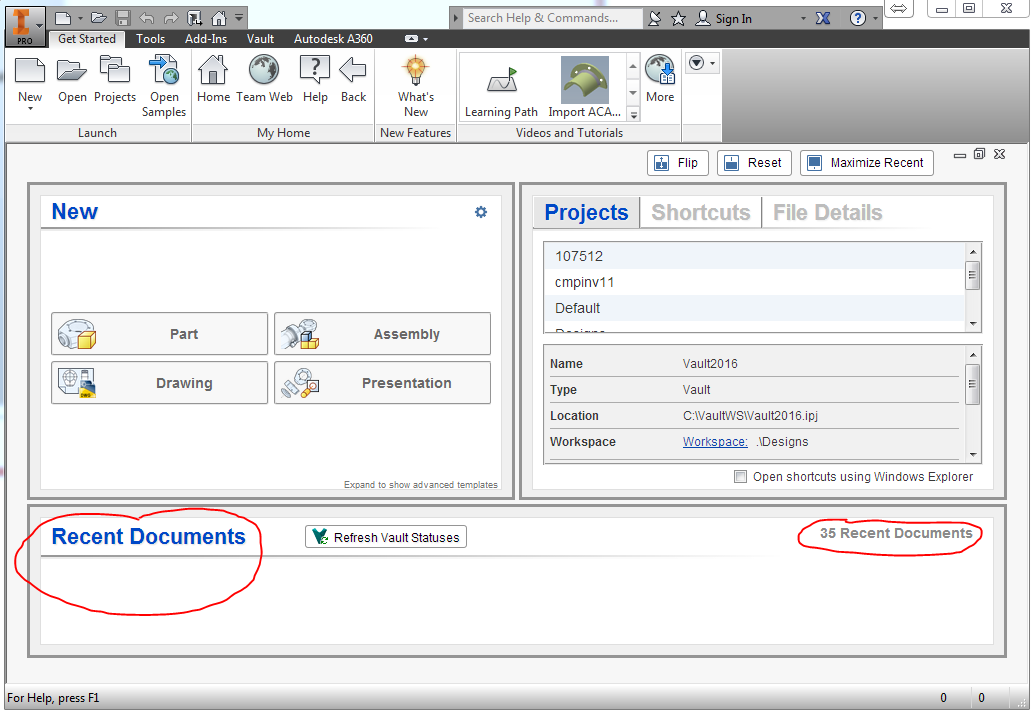Open the circled arrow ribbon dropdown
1032x710 pixels.
[x=702, y=63]
